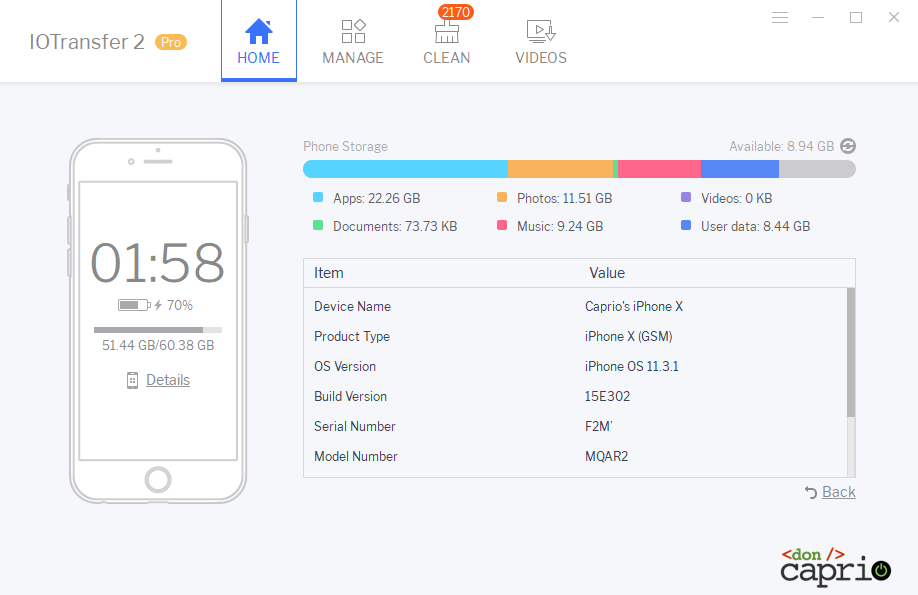
Task: Click the Videos legend purple square
Action: 686,197
